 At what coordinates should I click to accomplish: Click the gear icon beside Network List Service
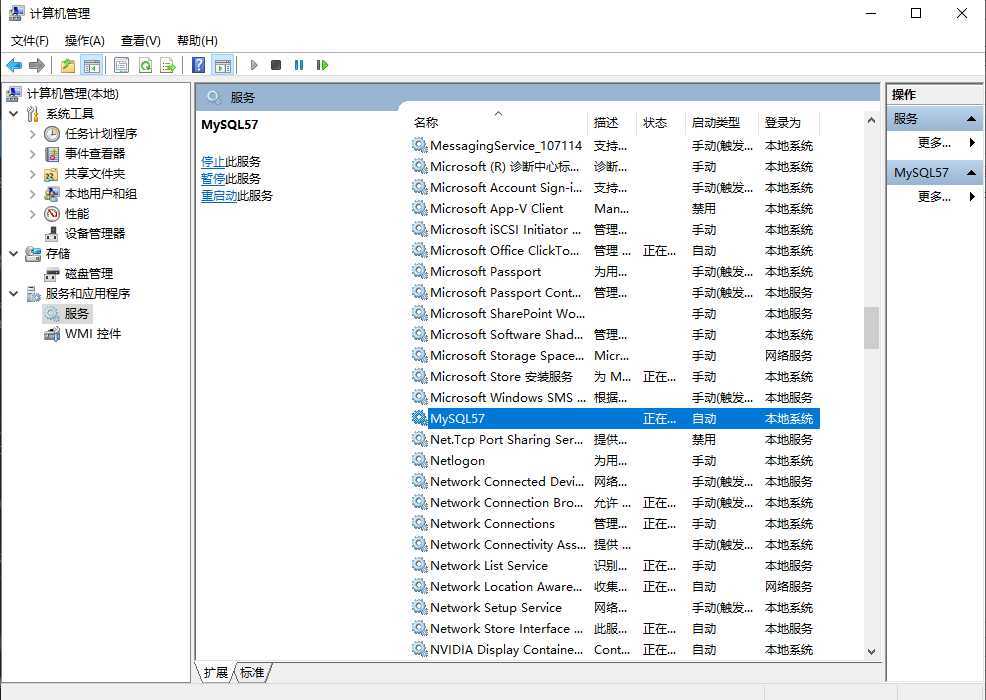click(x=419, y=565)
